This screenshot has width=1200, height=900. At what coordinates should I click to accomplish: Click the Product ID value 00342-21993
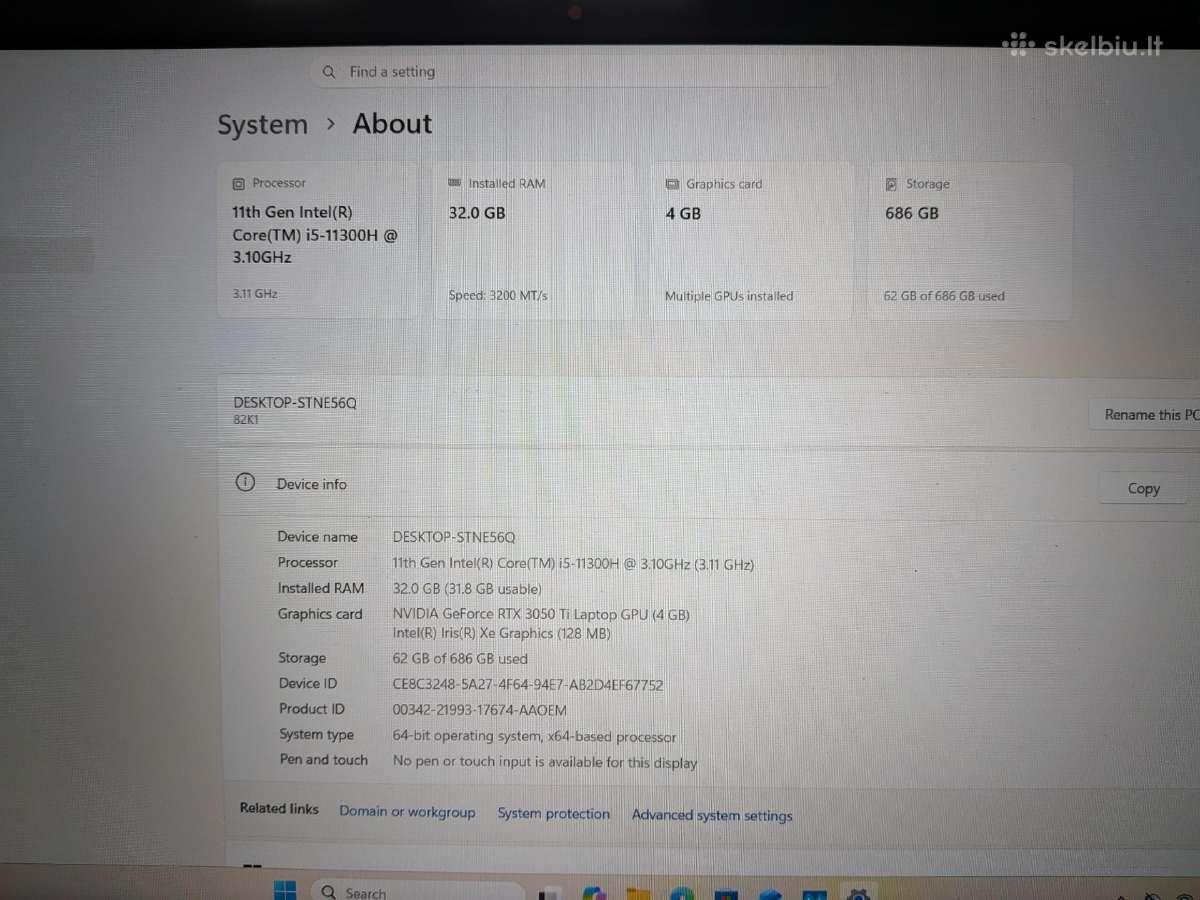[479, 710]
